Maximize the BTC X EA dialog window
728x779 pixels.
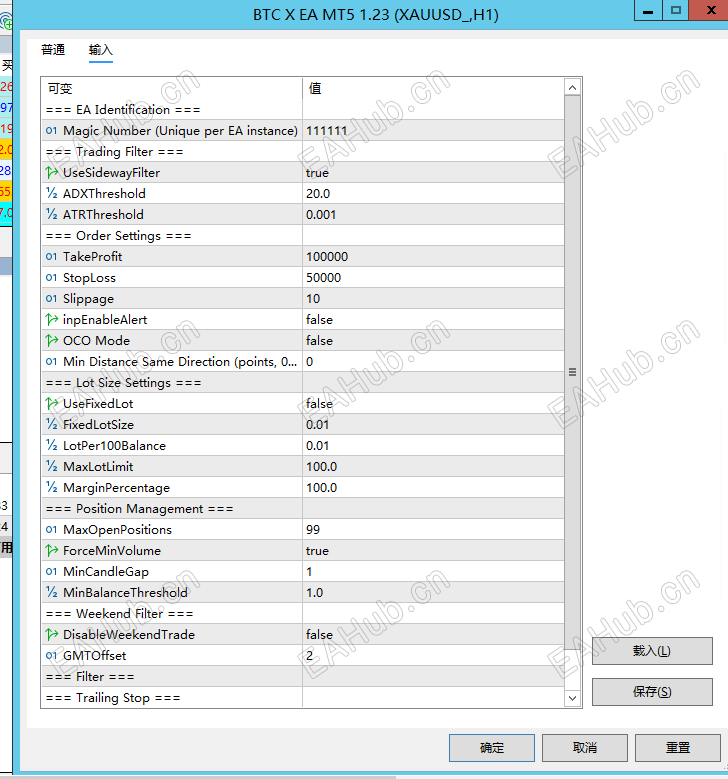(675, 10)
